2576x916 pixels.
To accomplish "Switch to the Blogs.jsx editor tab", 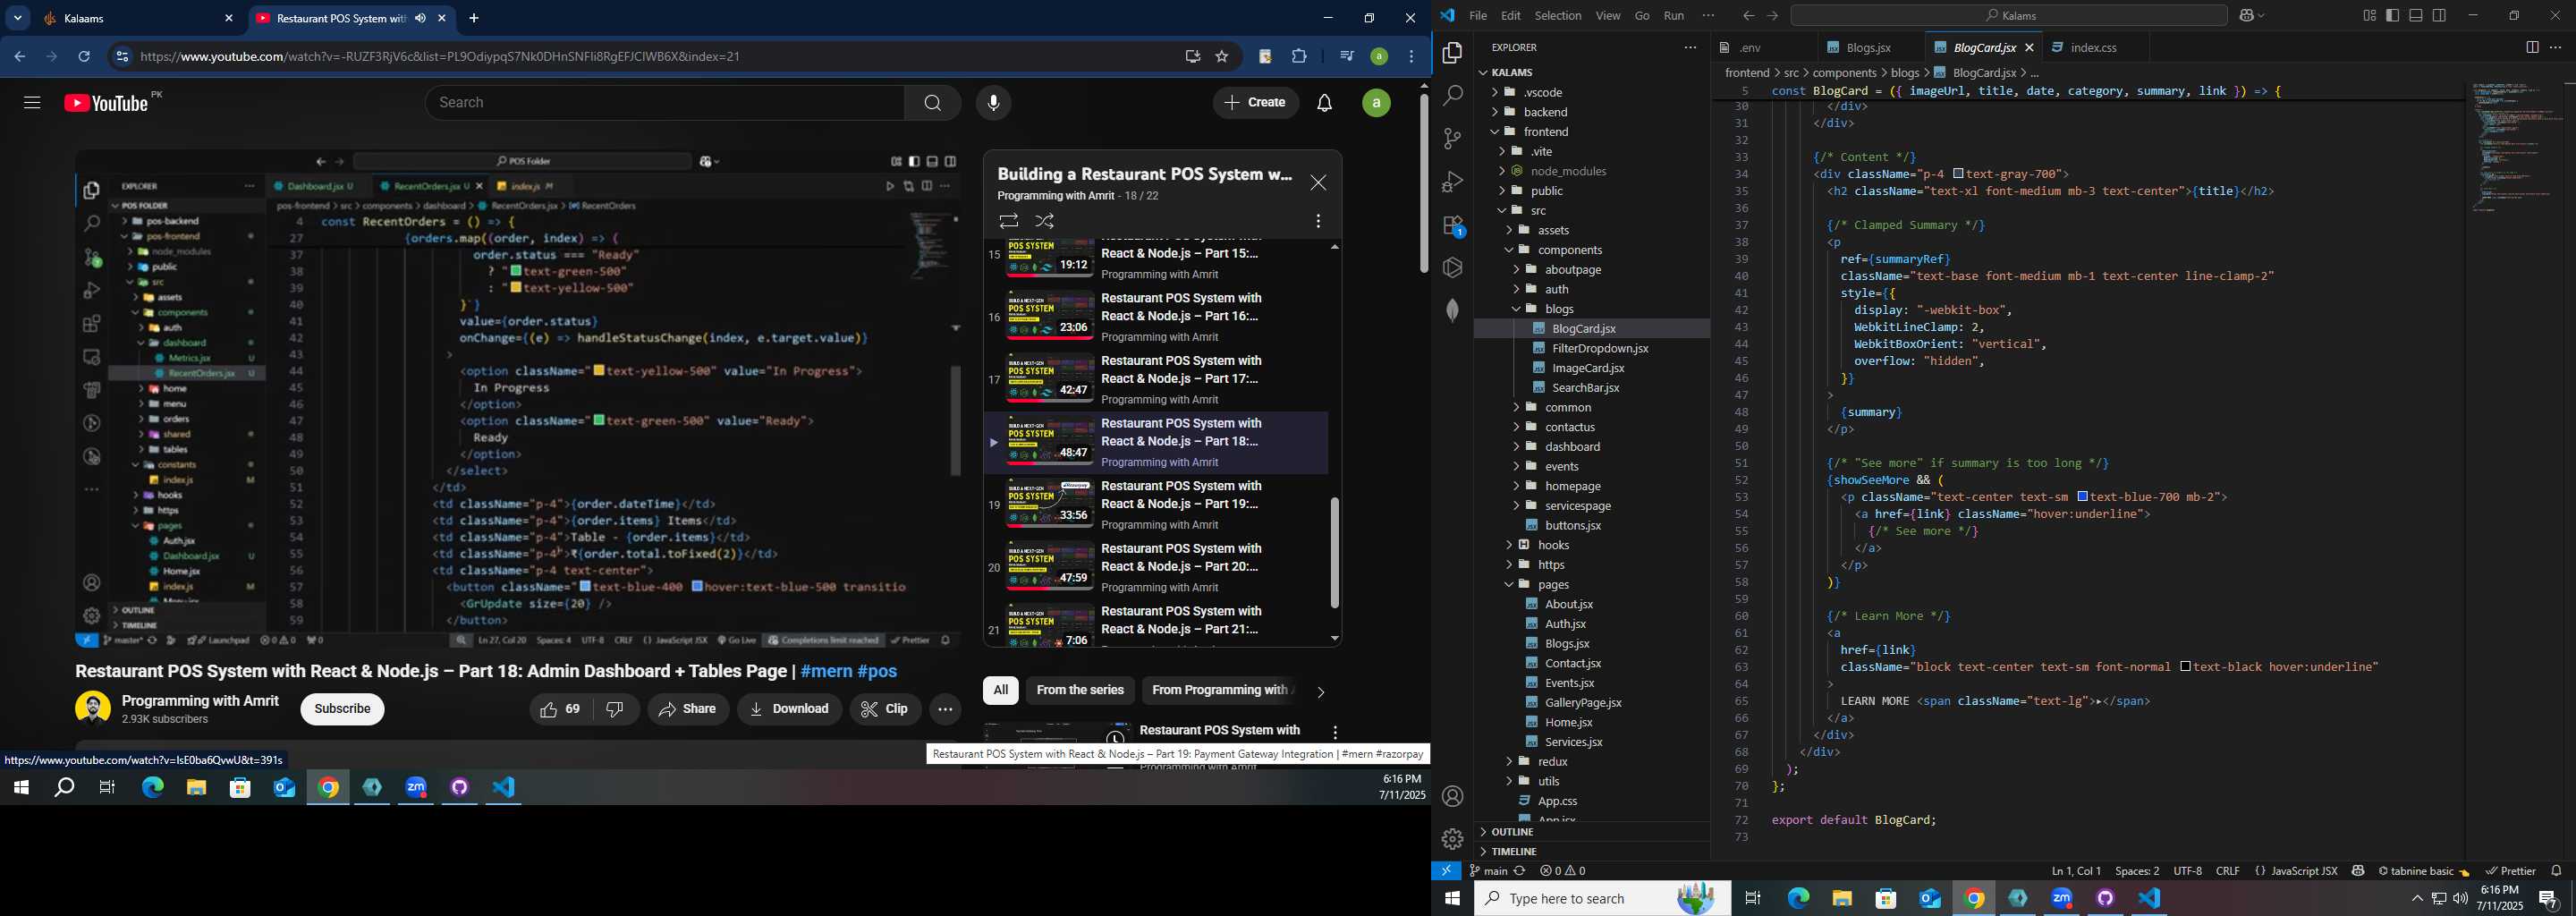I will 1867,47.
